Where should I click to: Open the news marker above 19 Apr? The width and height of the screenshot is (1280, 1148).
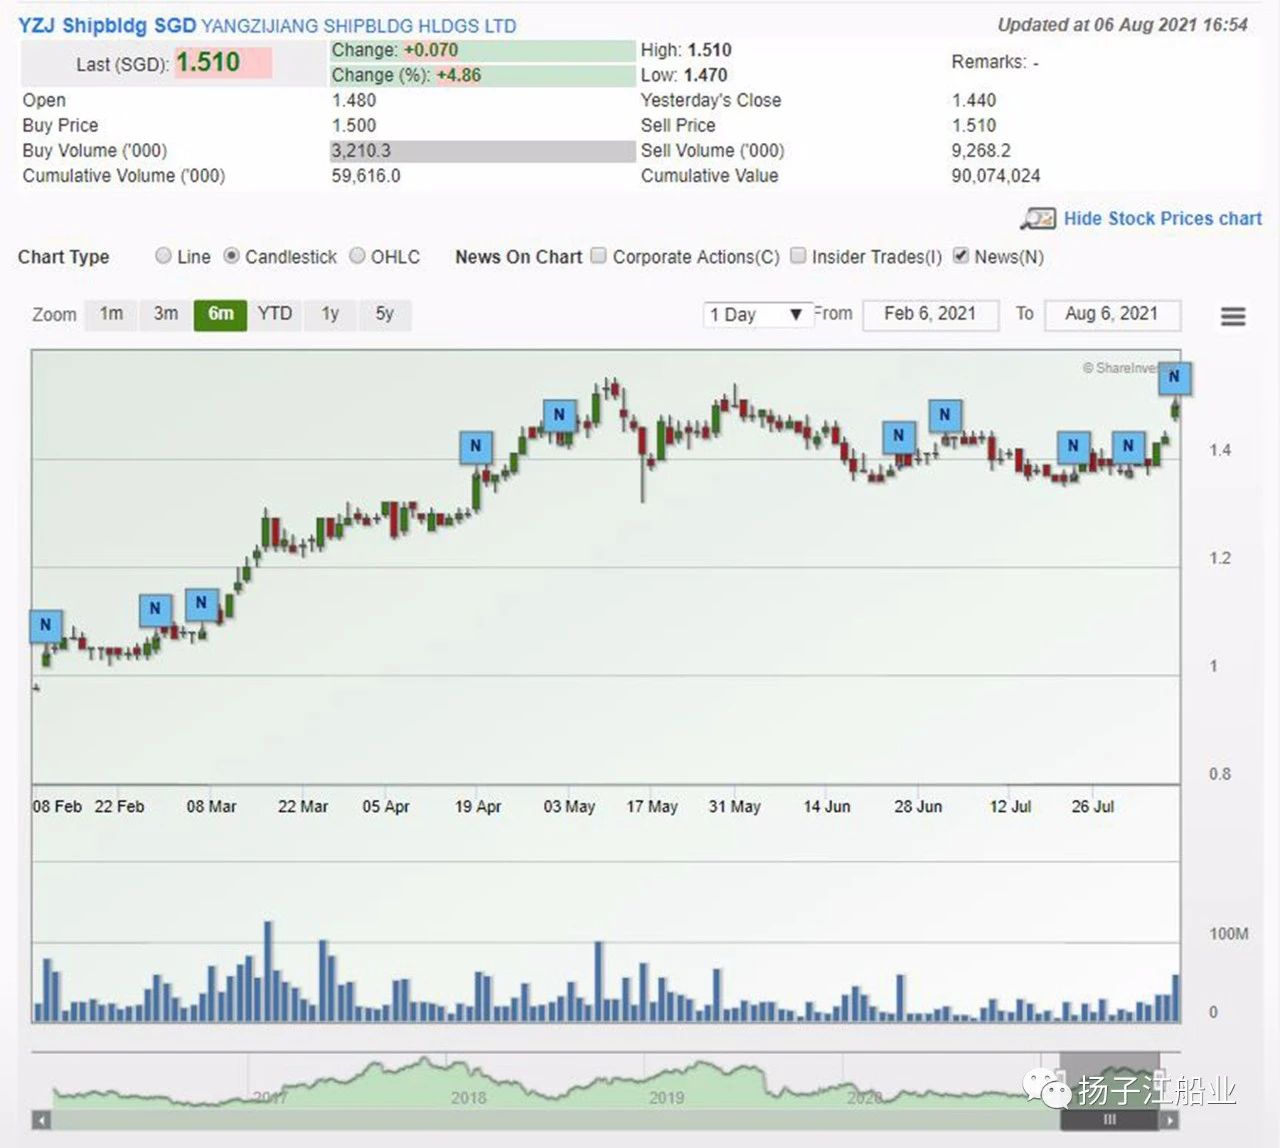tap(476, 446)
